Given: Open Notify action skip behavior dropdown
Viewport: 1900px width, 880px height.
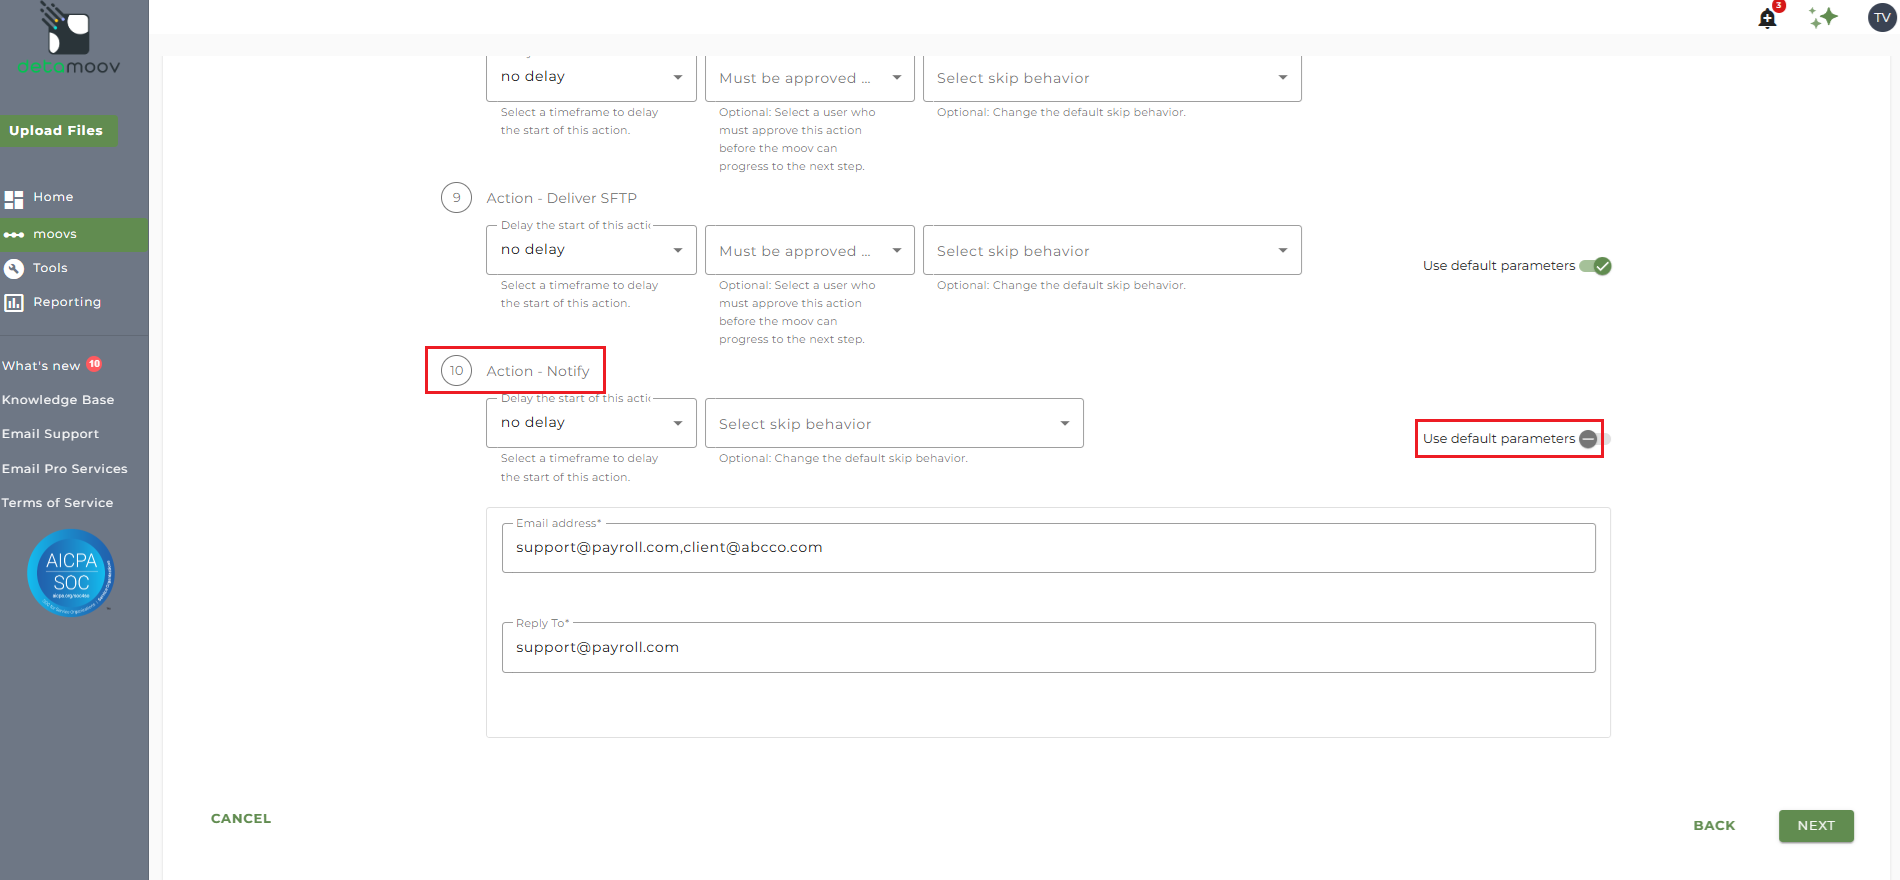Looking at the screenshot, I should click(893, 424).
